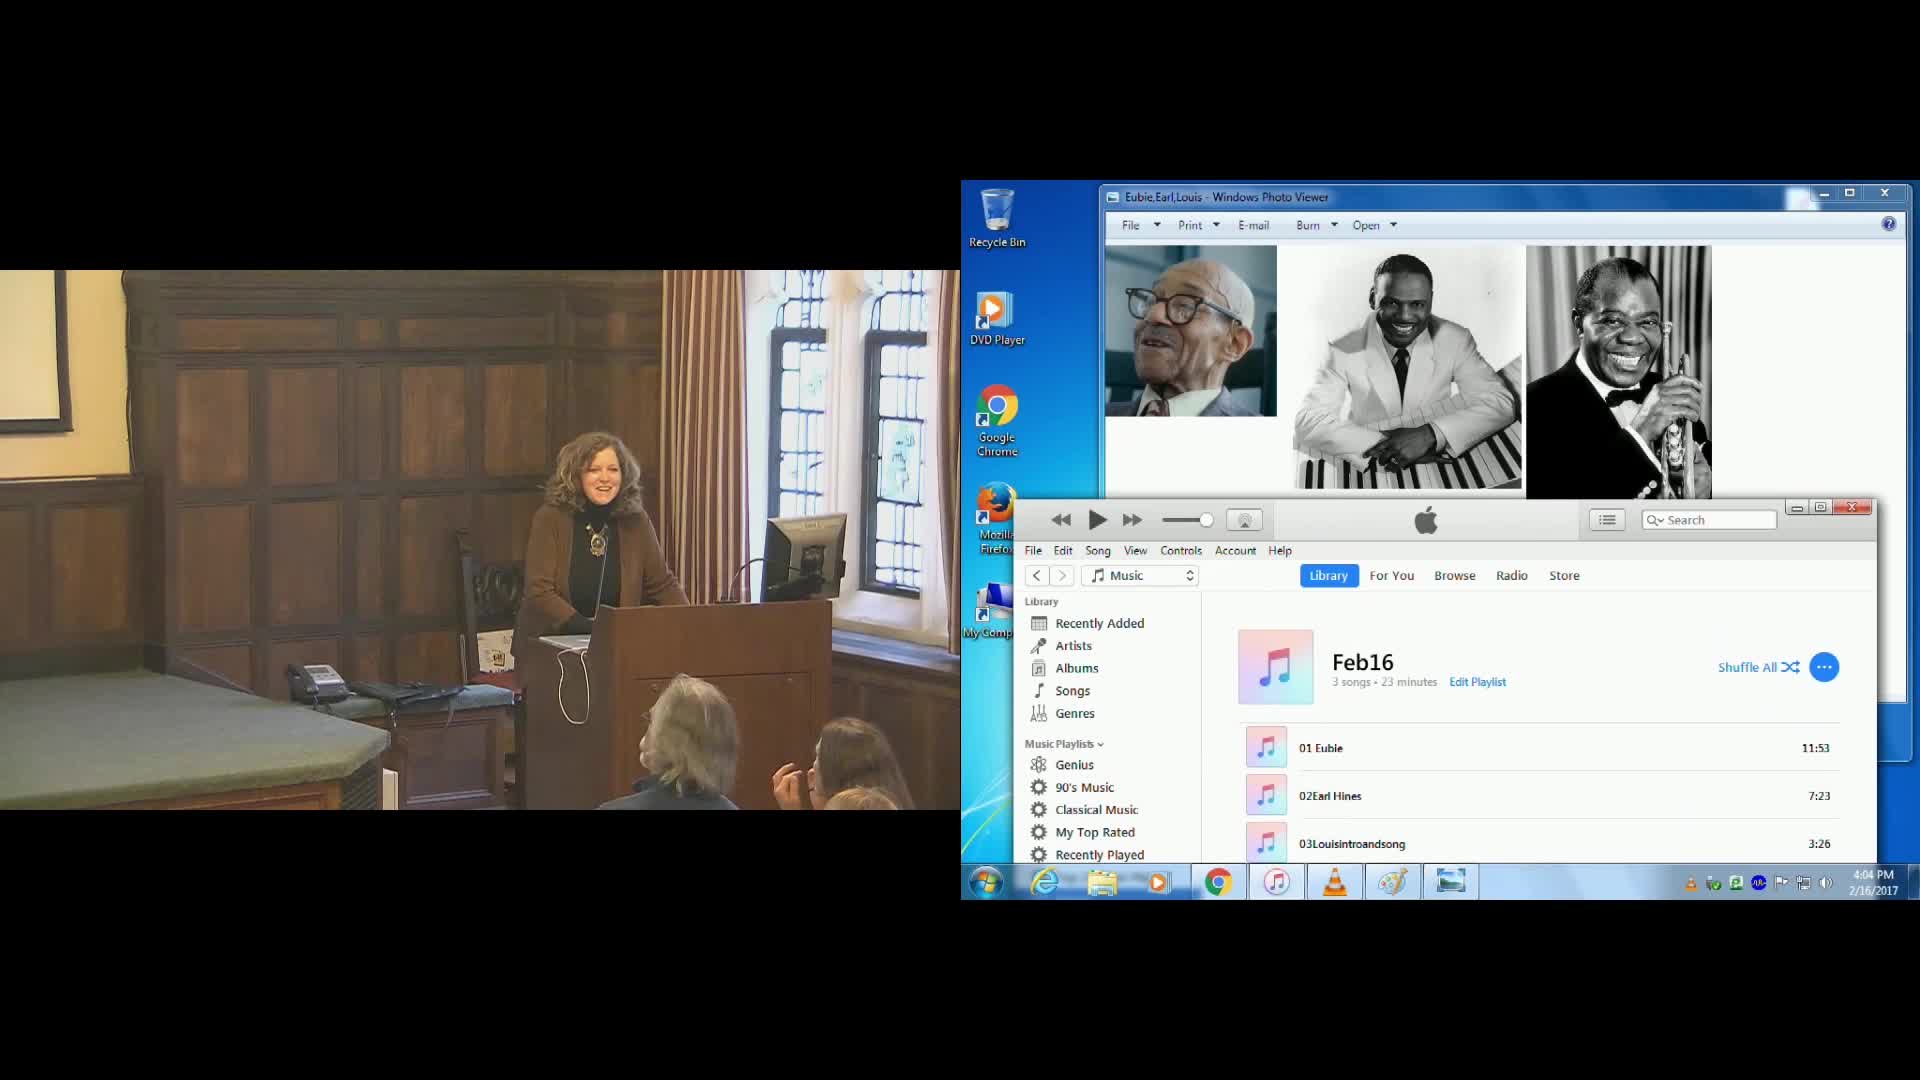Viewport: 1920px width, 1080px height.
Task: Click the Paint taskbar icon
Action: 1392,882
